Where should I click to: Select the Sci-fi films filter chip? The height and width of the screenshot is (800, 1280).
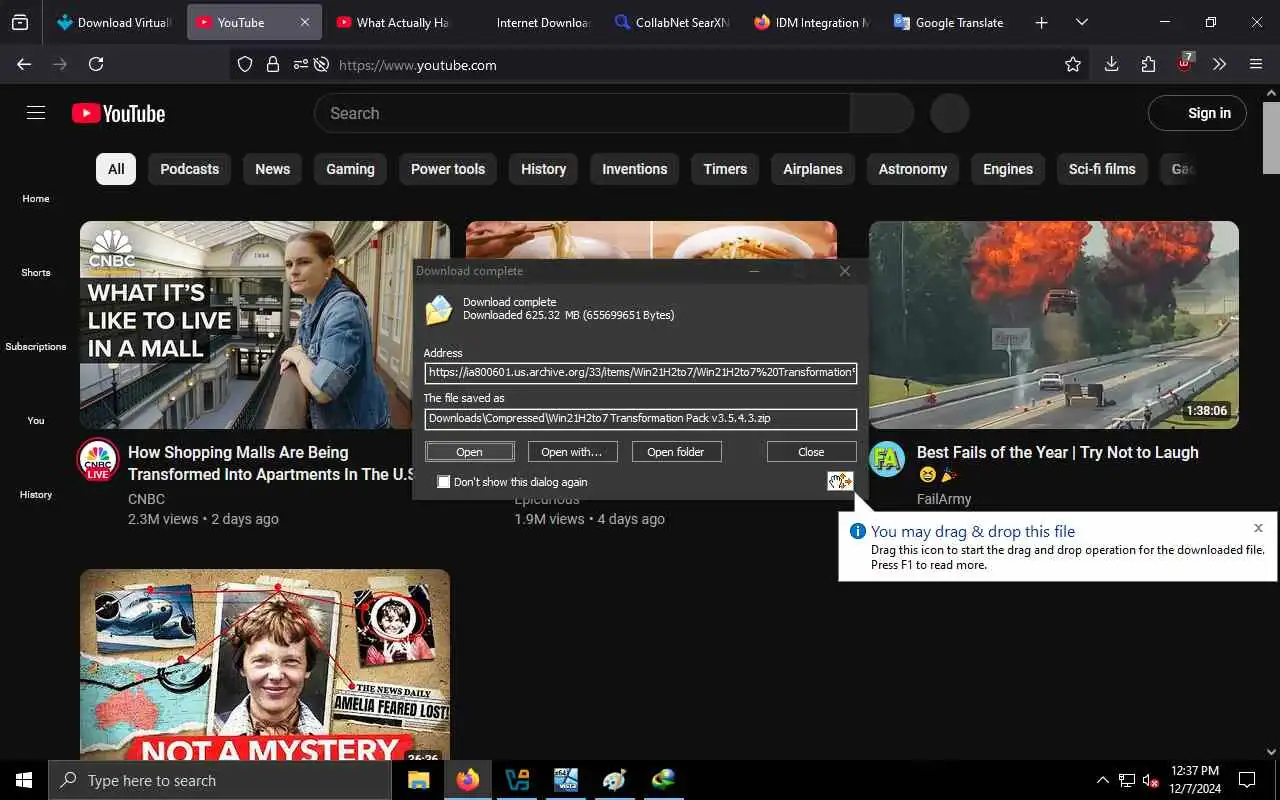pos(1102,169)
